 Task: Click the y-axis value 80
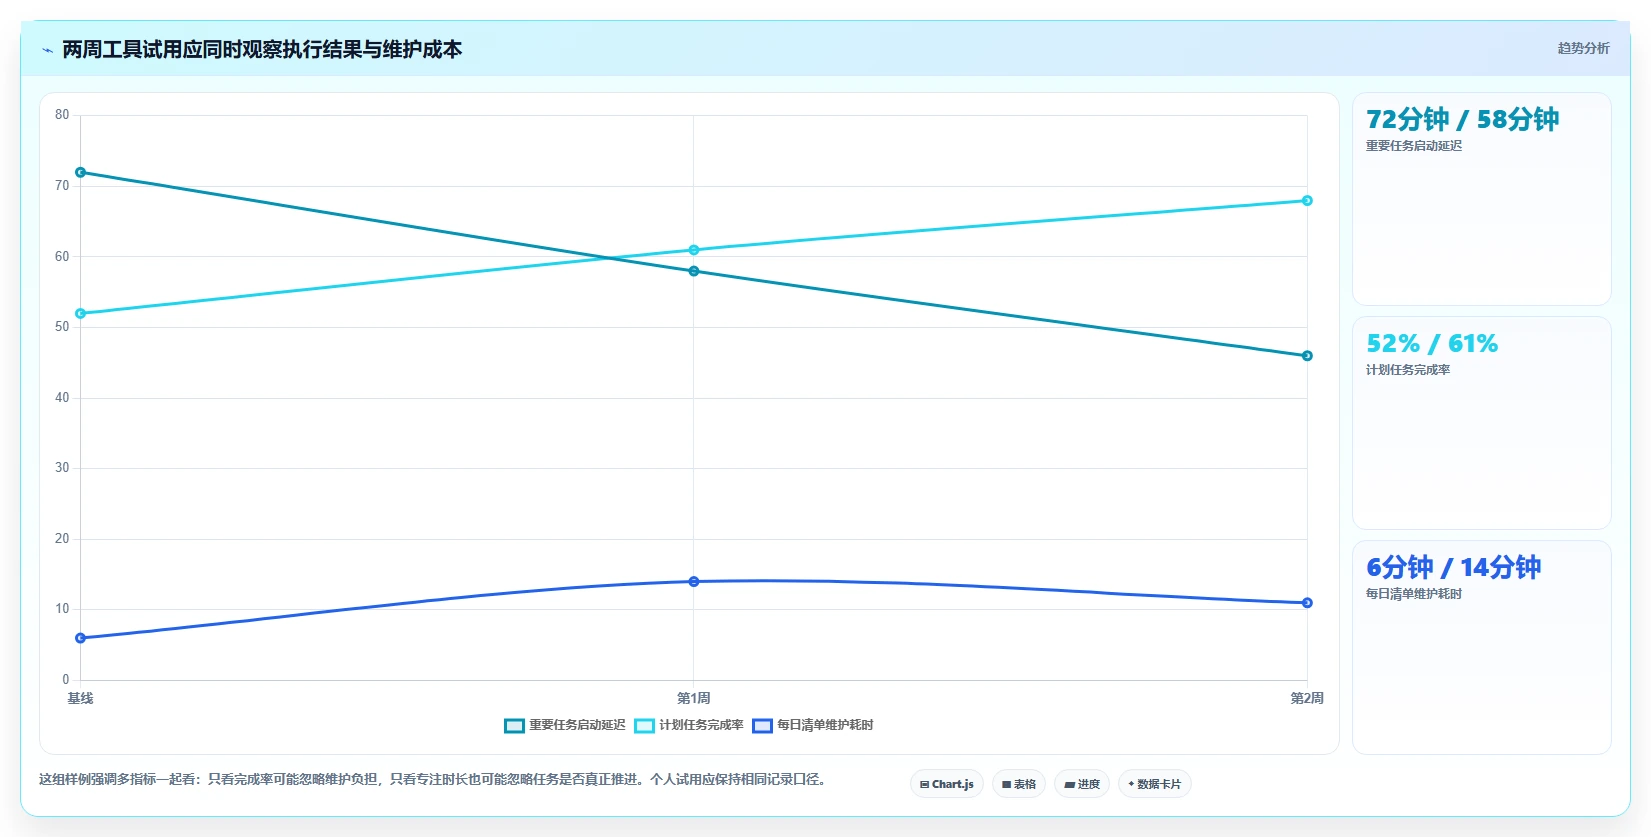pos(62,115)
